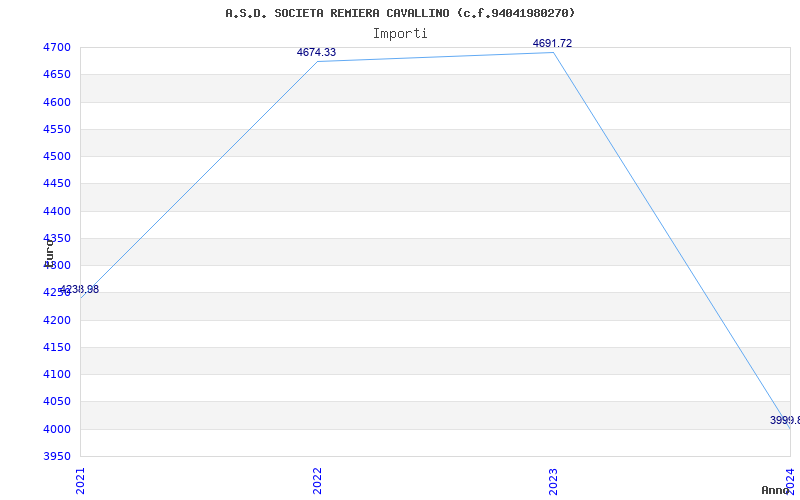Click the data label 4691.72
800x500 pixels.
click(x=553, y=43)
